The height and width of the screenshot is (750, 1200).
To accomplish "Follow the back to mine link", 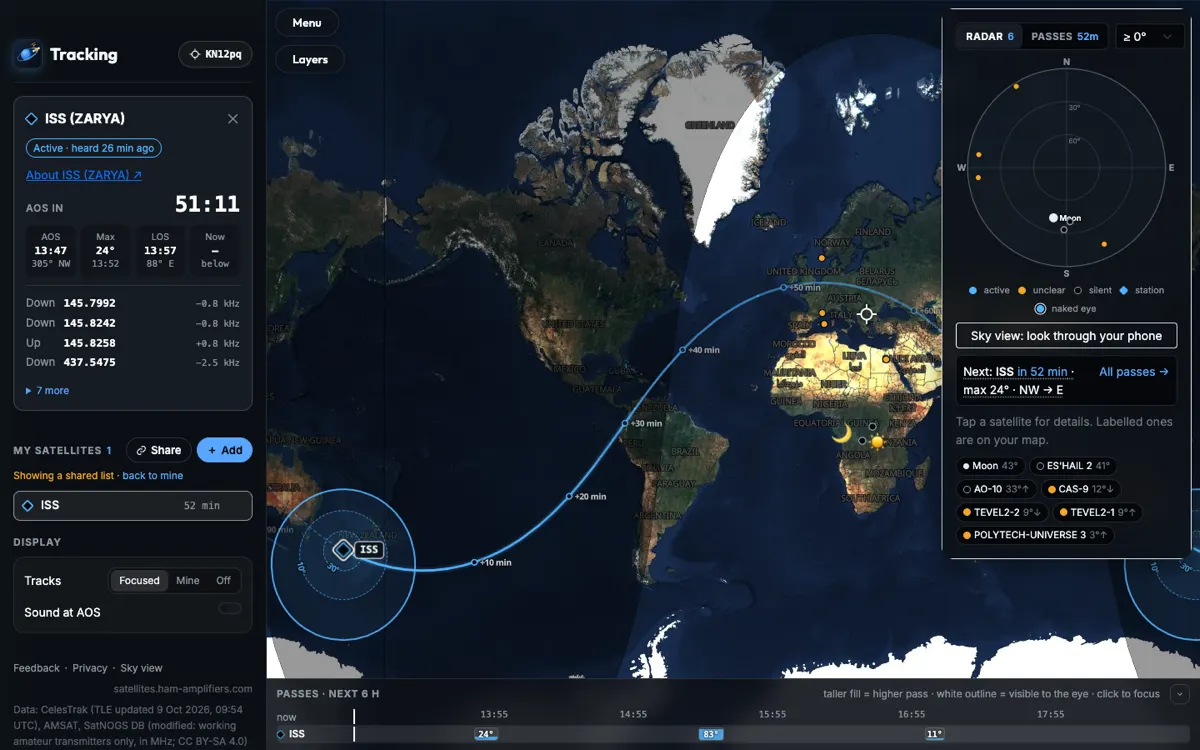I will (153, 476).
